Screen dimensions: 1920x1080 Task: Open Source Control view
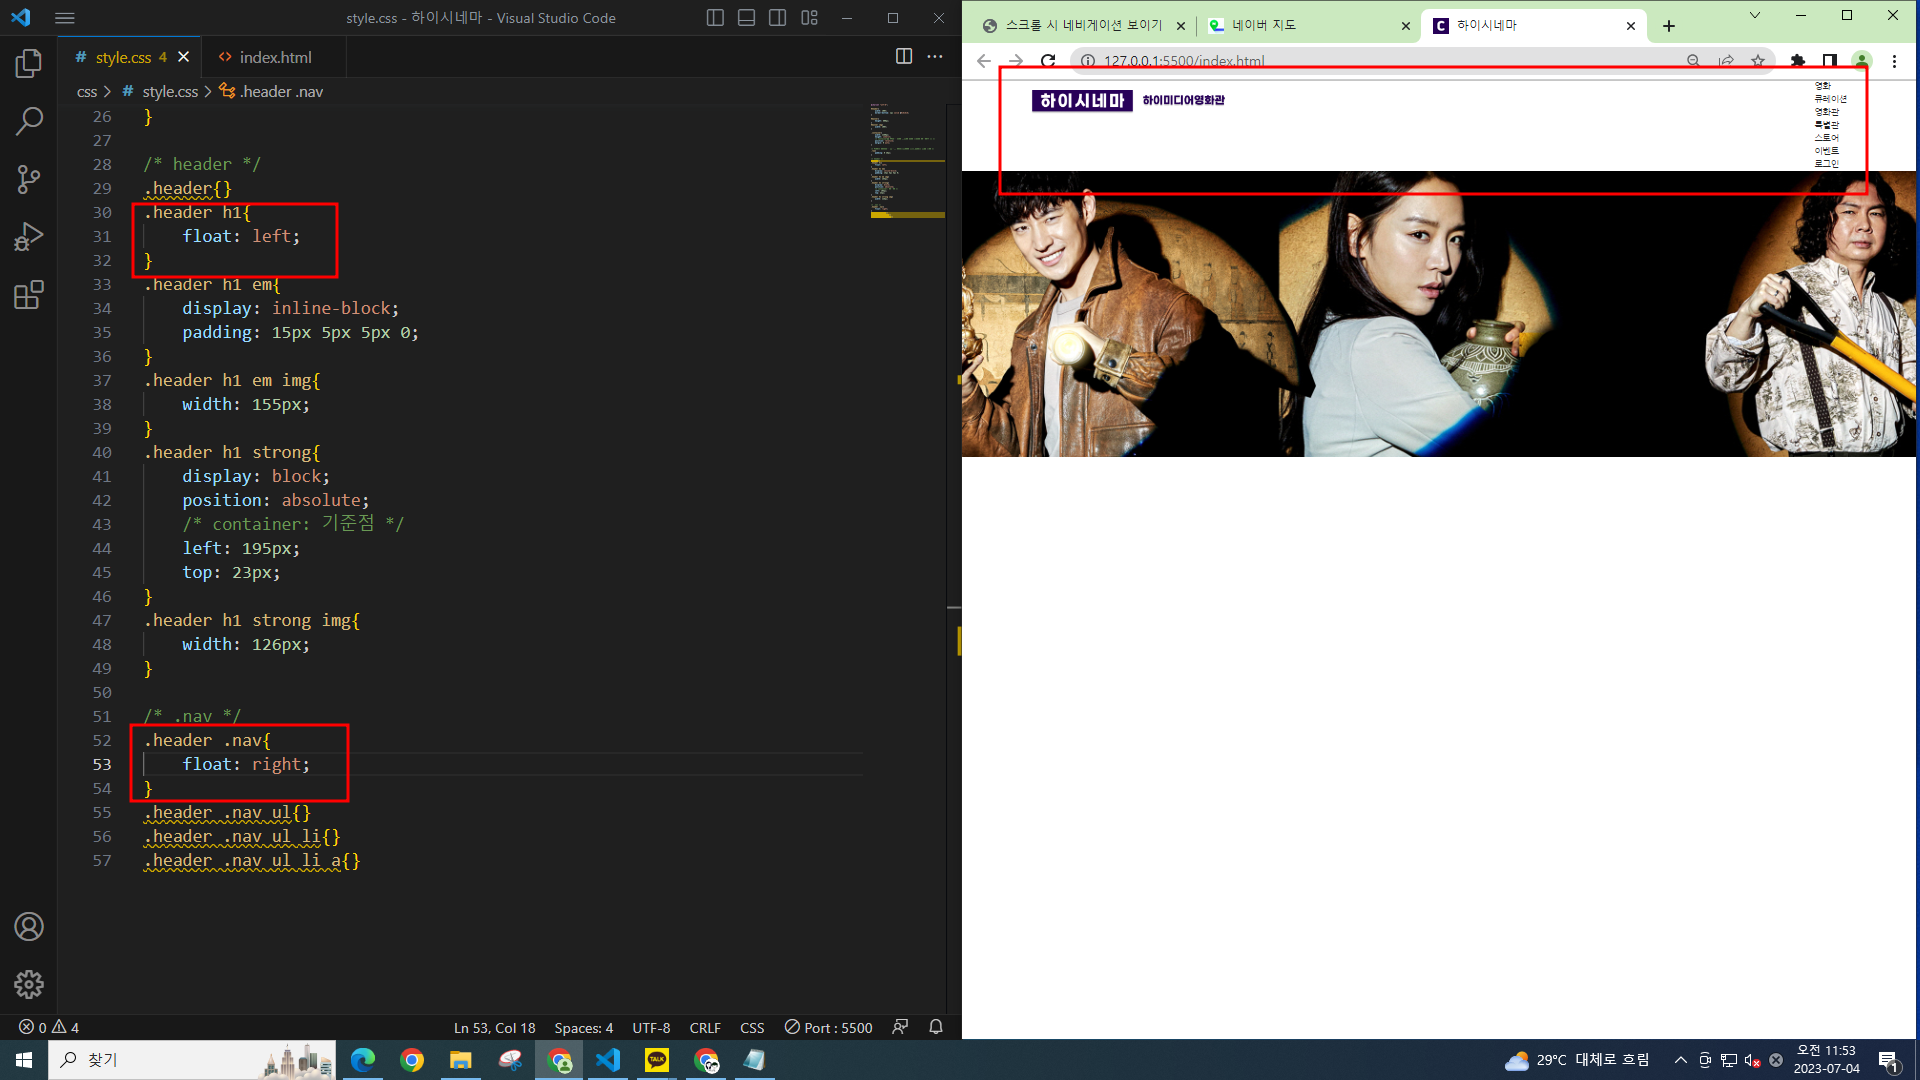(29, 179)
